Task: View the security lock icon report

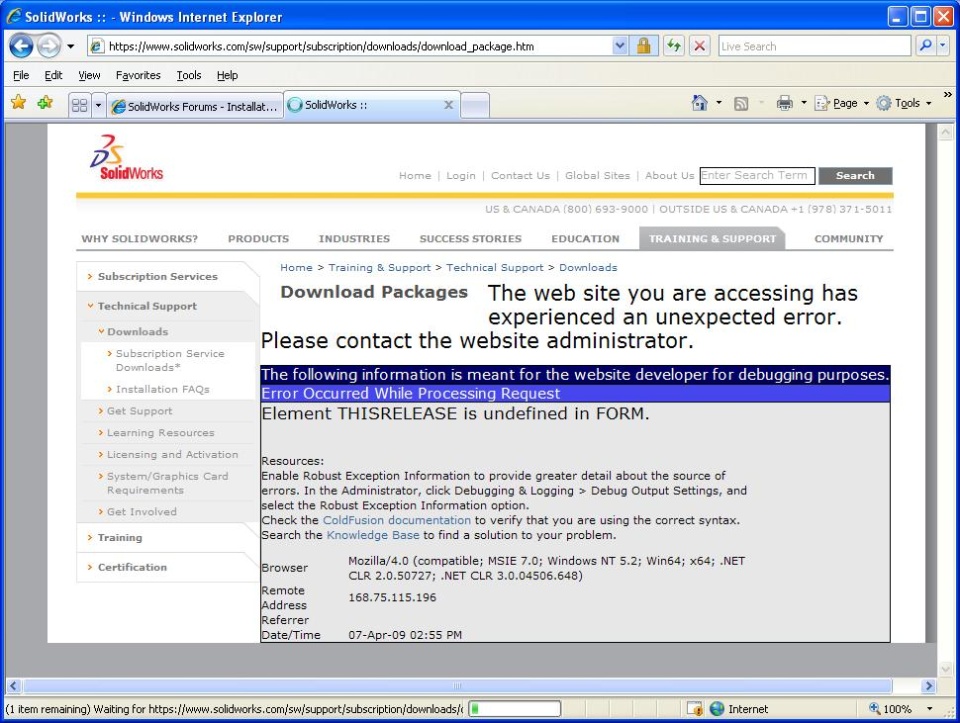Action: tap(643, 46)
